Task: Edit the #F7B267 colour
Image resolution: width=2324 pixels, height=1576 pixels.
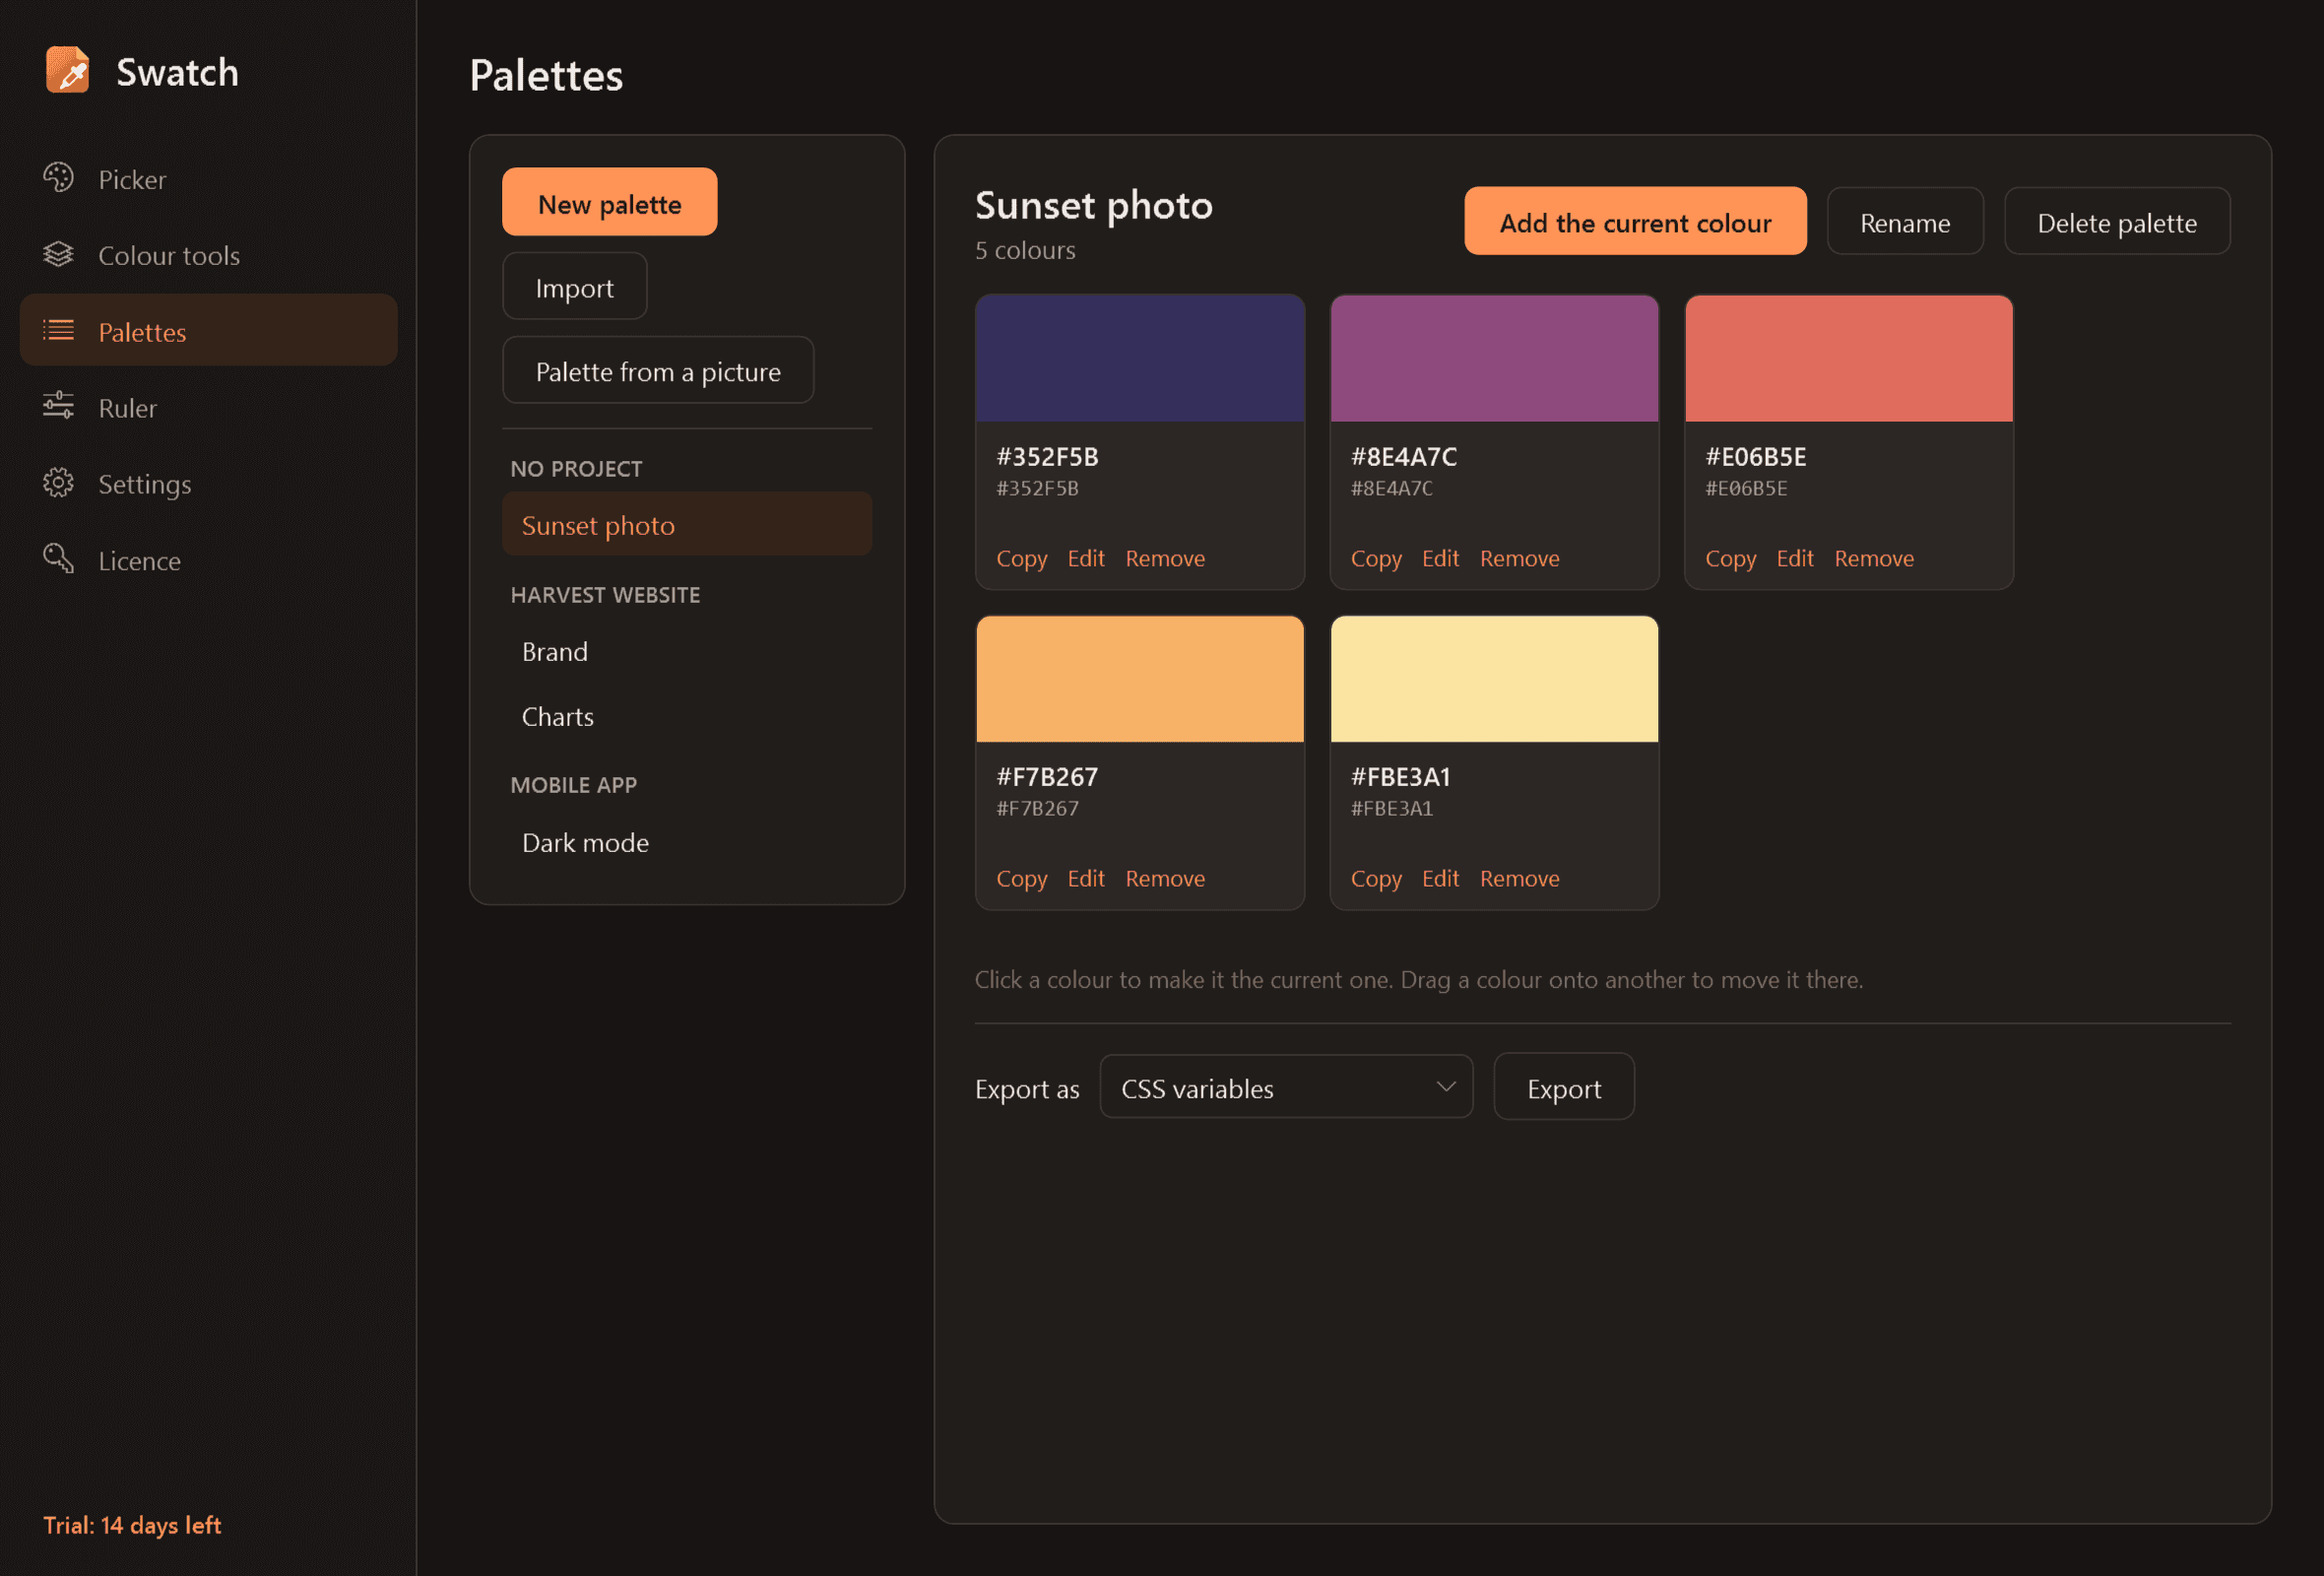Action: point(1086,878)
